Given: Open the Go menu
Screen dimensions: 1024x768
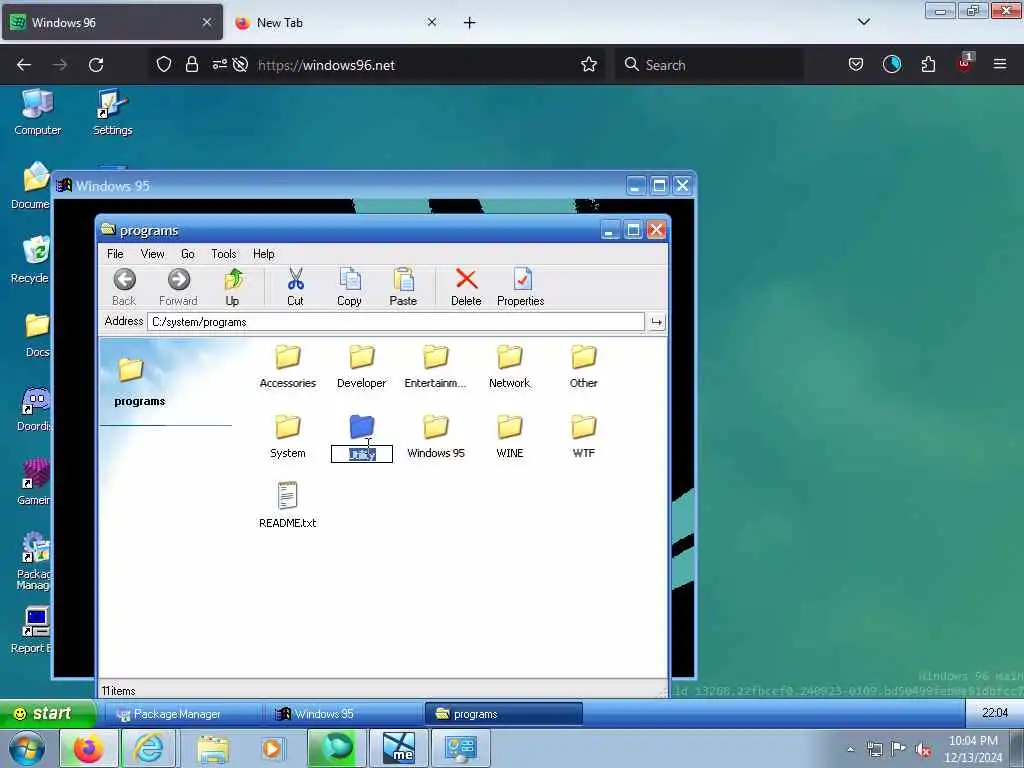Looking at the screenshot, I should click(187, 254).
